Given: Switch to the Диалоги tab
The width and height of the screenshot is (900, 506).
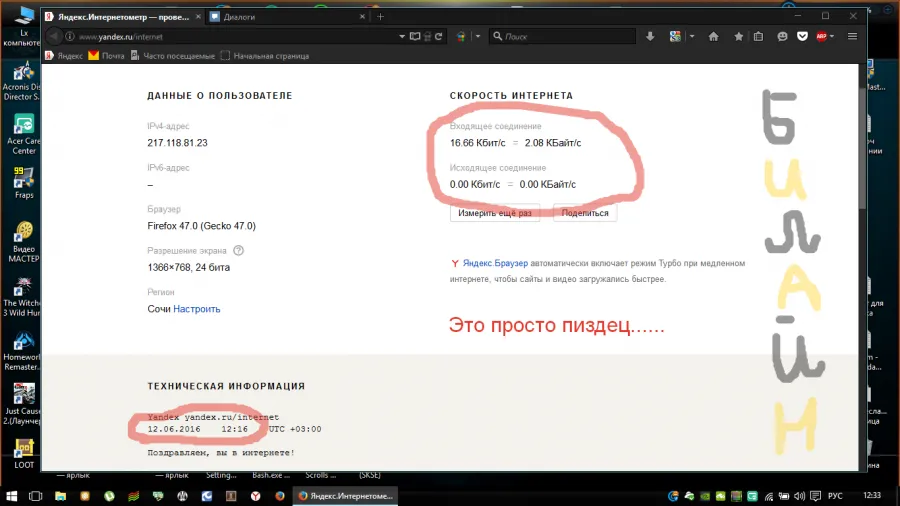Looking at the screenshot, I should coord(287,17).
